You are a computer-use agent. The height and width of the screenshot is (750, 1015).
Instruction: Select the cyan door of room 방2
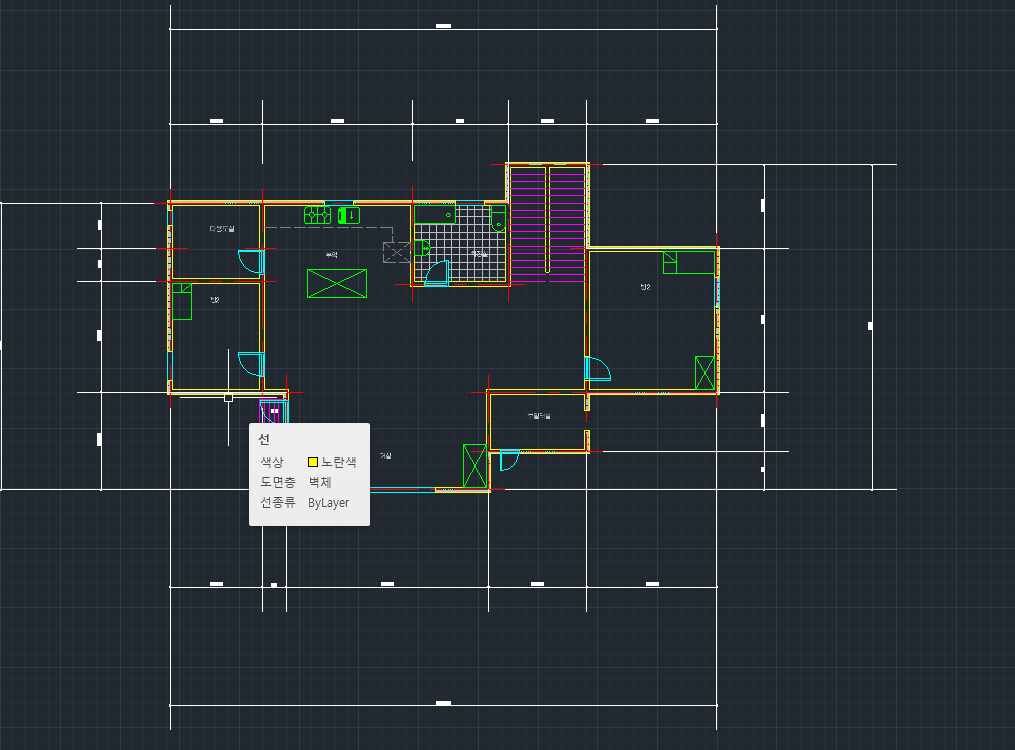pos(597,368)
